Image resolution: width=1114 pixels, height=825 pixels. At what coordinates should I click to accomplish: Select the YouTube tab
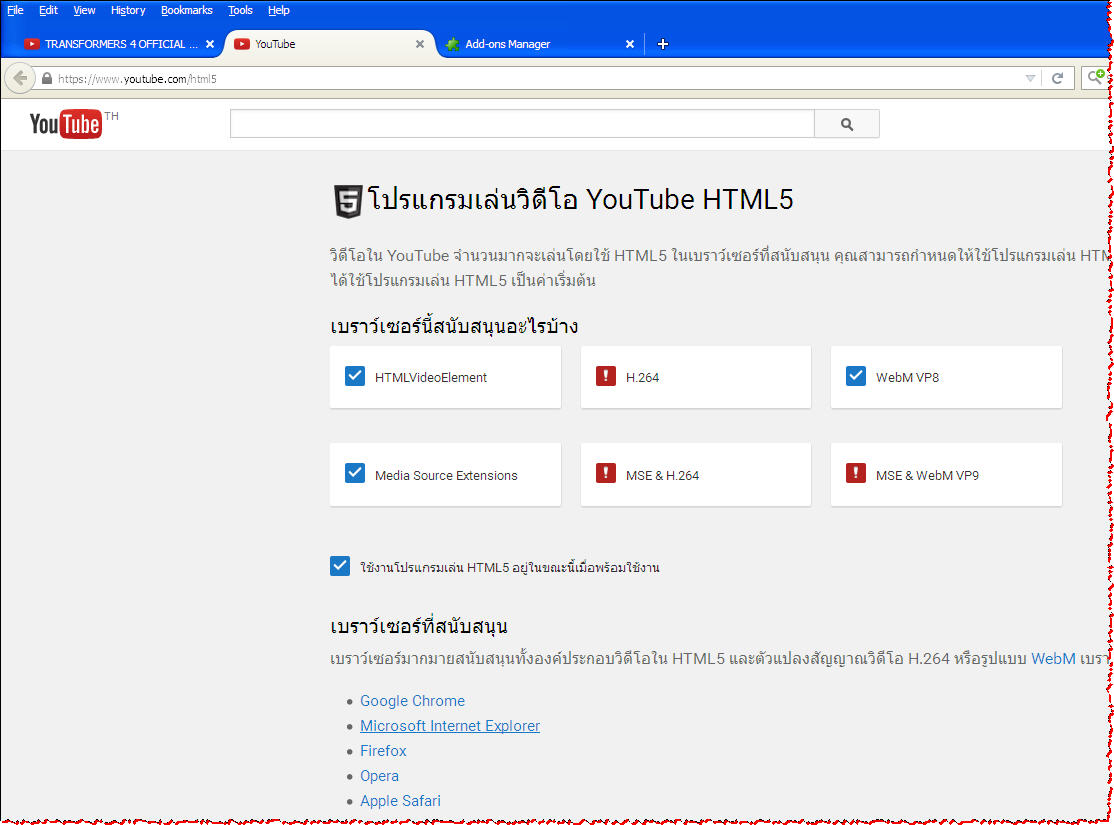point(330,44)
